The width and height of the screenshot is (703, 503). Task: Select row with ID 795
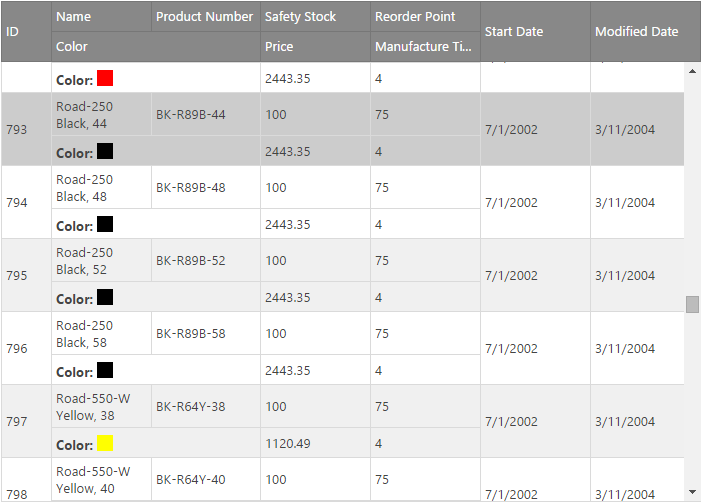pyautogui.click(x=26, y=275)
